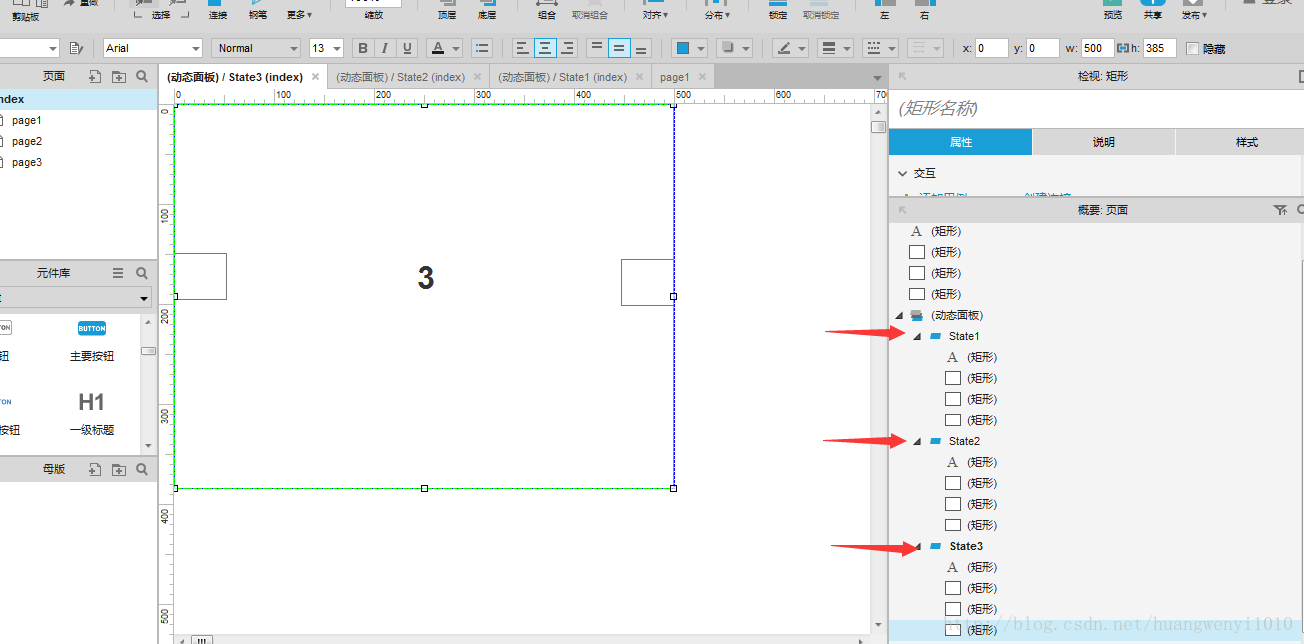This screenshot has height=644, width=1304.
Task: Align text to top vertically
Action: coord(597,48)
